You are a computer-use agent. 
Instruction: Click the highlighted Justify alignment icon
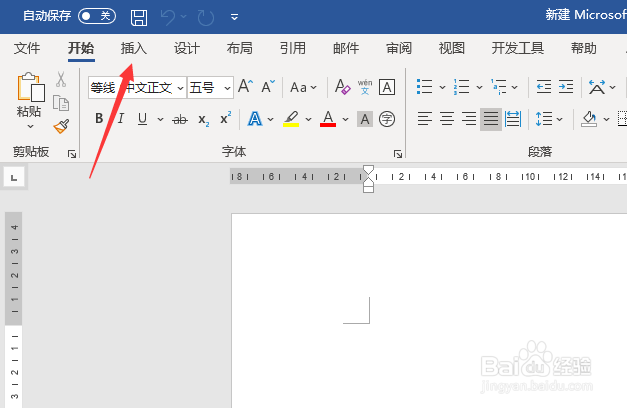pos(491,119)
